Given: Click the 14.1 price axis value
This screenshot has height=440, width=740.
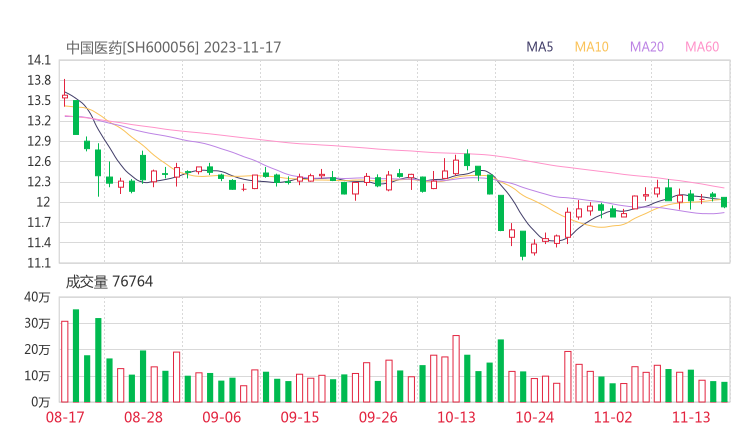Looking at the screenshot, I should (x=39, y=60).
